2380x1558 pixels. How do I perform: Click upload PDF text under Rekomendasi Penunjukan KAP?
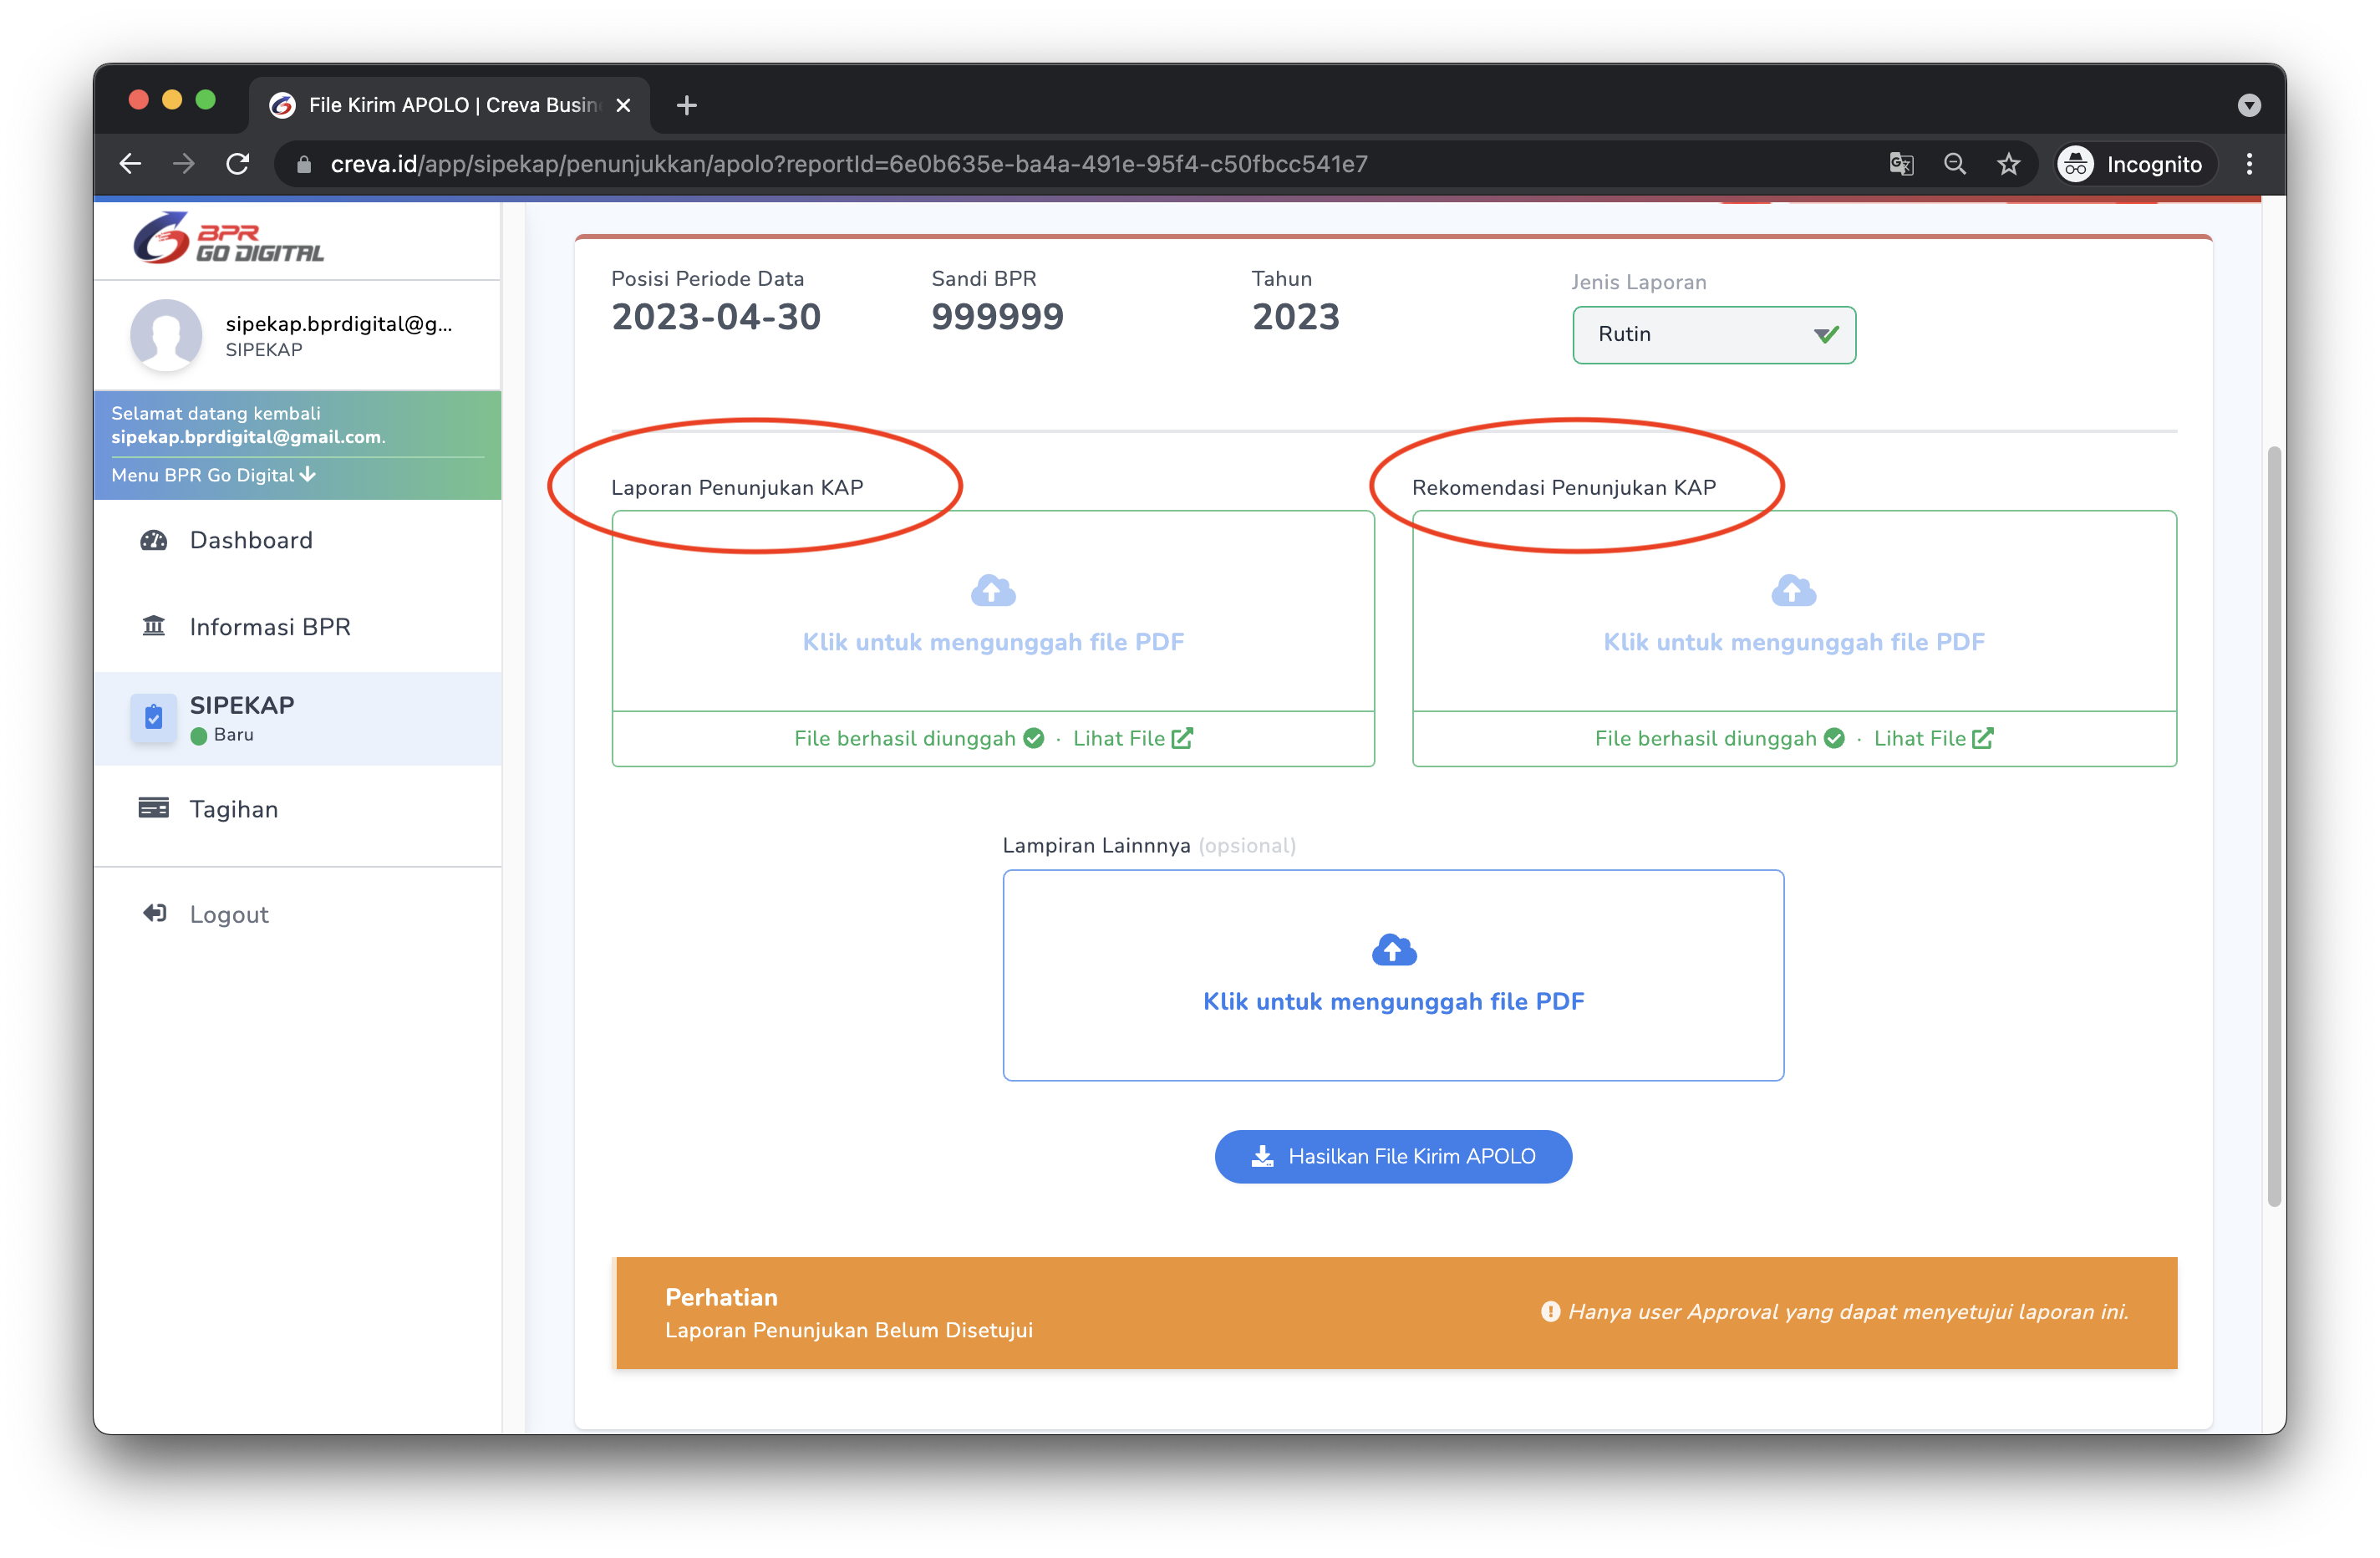tap(1794, 642)
